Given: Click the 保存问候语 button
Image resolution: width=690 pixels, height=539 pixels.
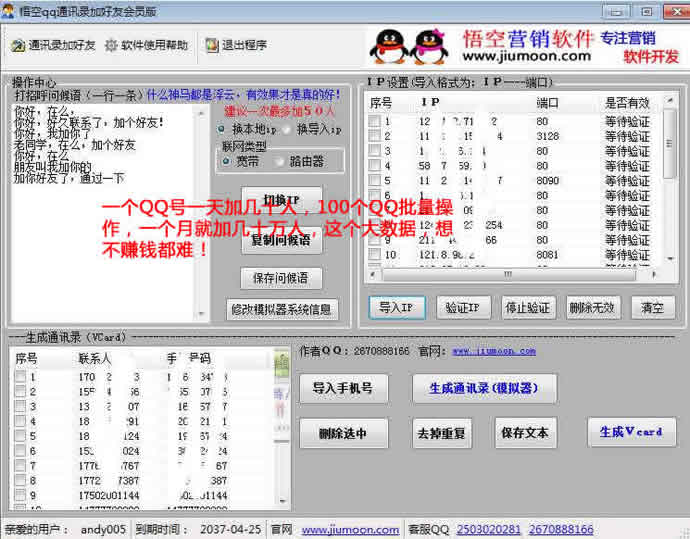Looking at the screenshot, I should click(281, 278).
